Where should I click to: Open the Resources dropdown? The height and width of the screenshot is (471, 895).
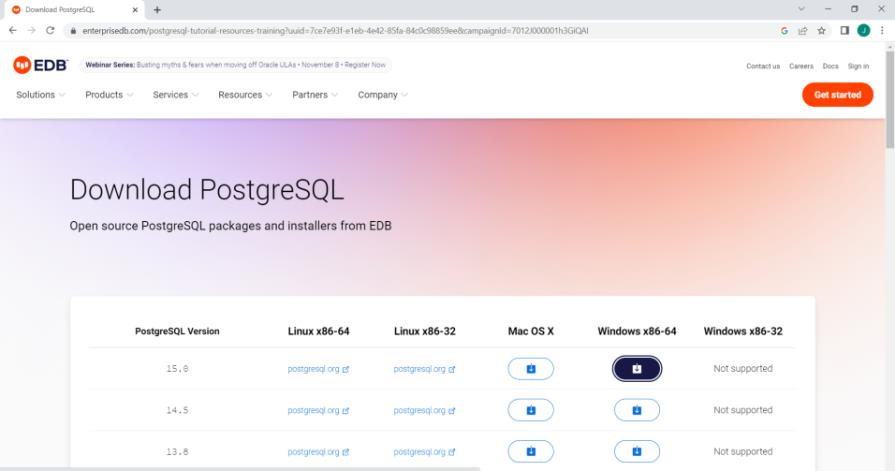click(245, 95)
